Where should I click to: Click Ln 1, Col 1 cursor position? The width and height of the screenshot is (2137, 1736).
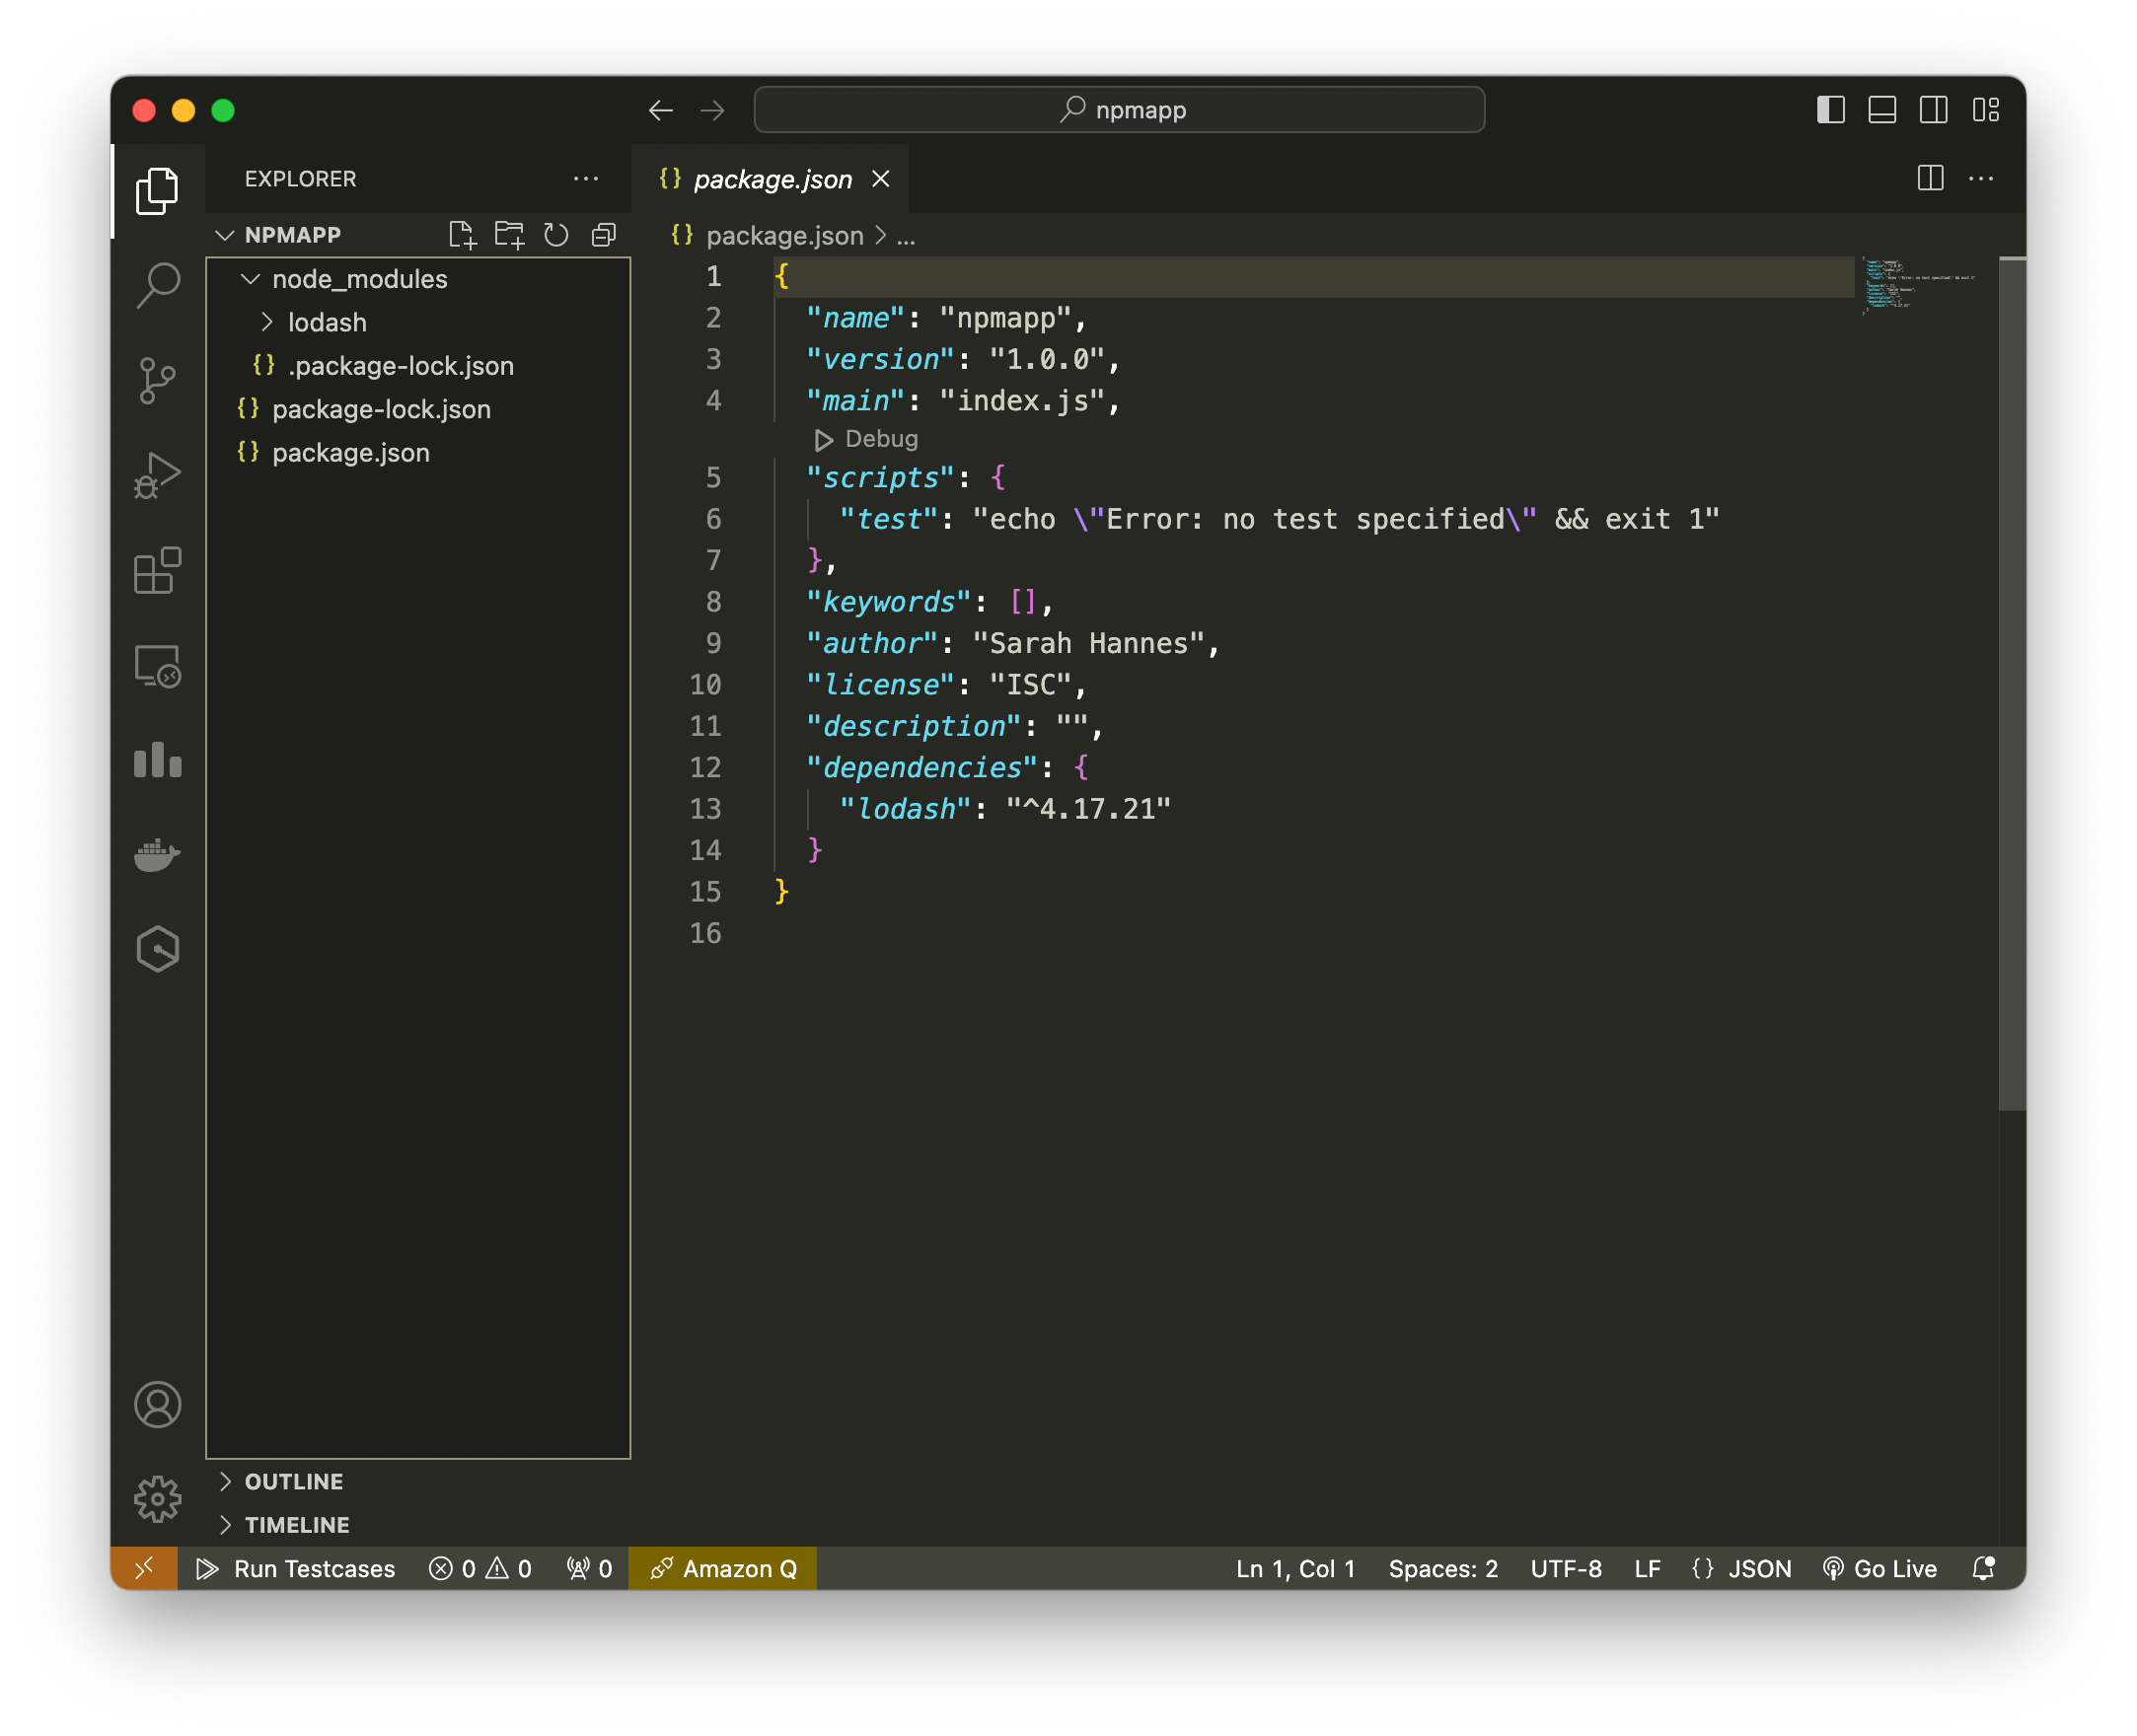click(1296, 1568)
